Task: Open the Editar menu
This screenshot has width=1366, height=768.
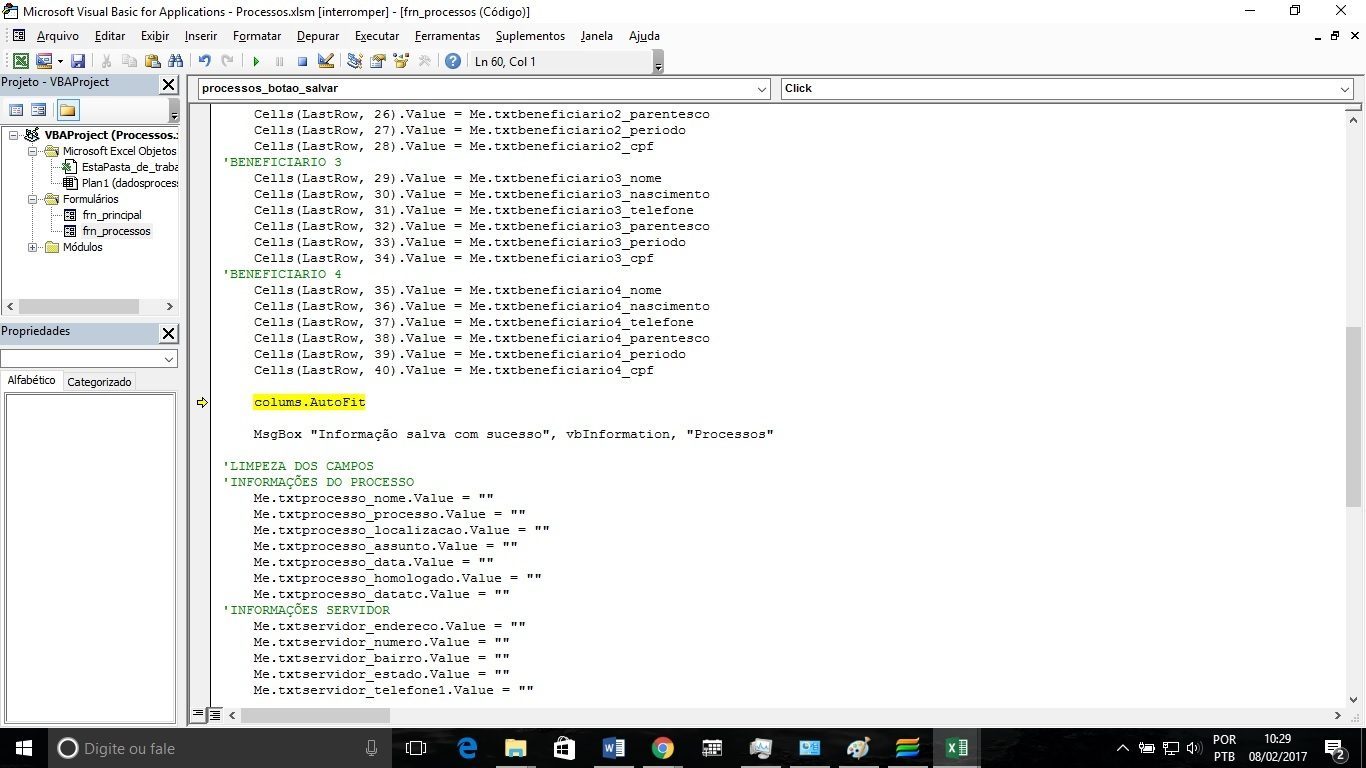Action: tap(110, 36)
